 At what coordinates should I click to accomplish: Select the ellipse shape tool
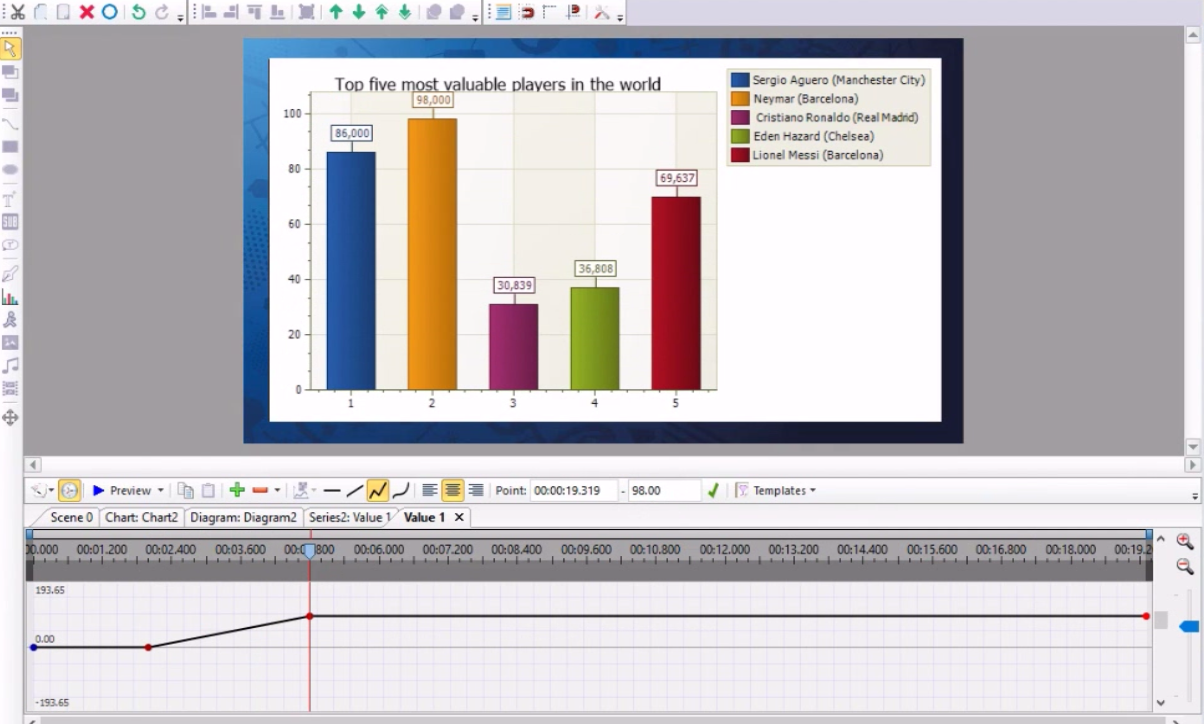10,170
